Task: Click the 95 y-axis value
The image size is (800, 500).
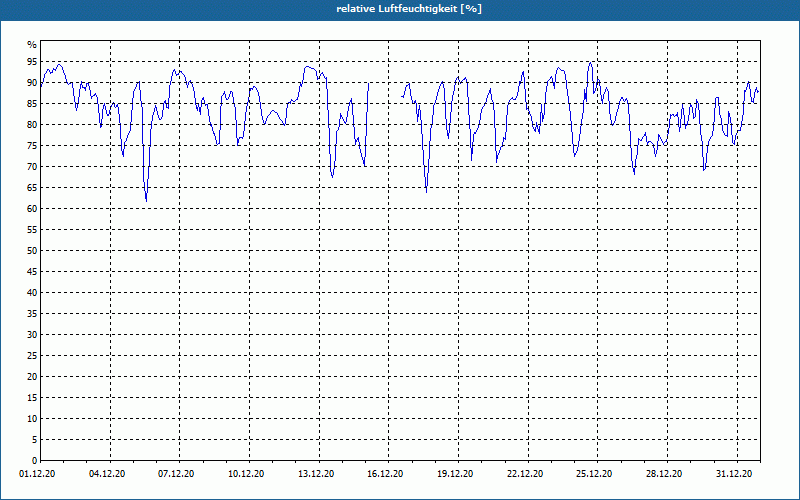Action: coord(32,62)
